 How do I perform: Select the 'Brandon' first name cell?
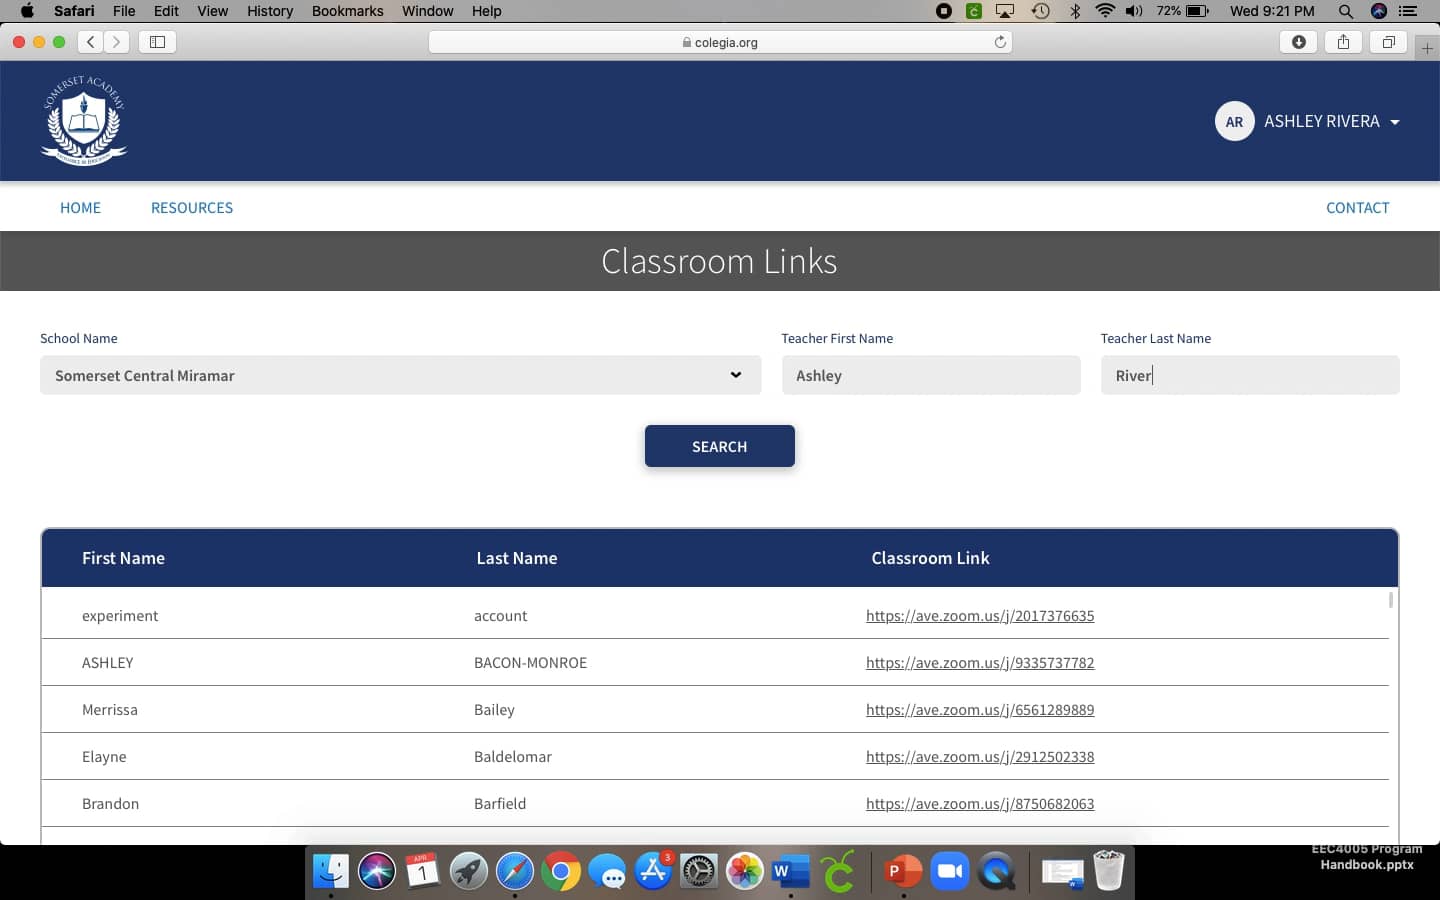tap(110, 804)
